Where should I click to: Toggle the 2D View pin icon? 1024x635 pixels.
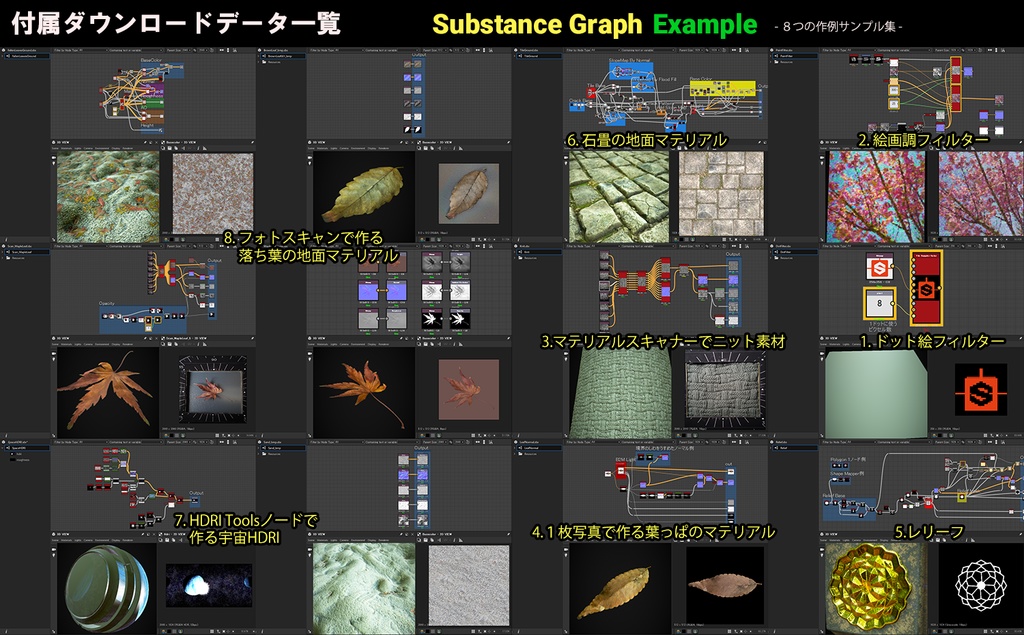pos(252,142)
